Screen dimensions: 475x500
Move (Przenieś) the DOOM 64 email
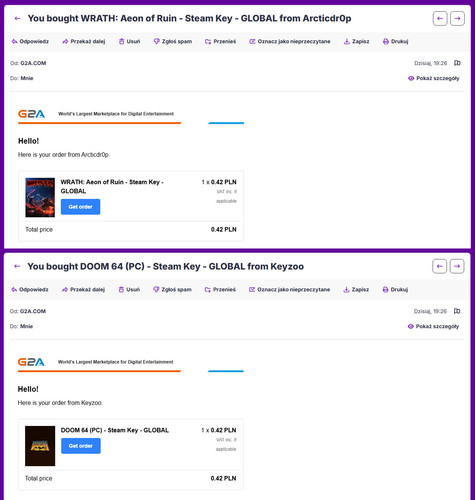220,289
